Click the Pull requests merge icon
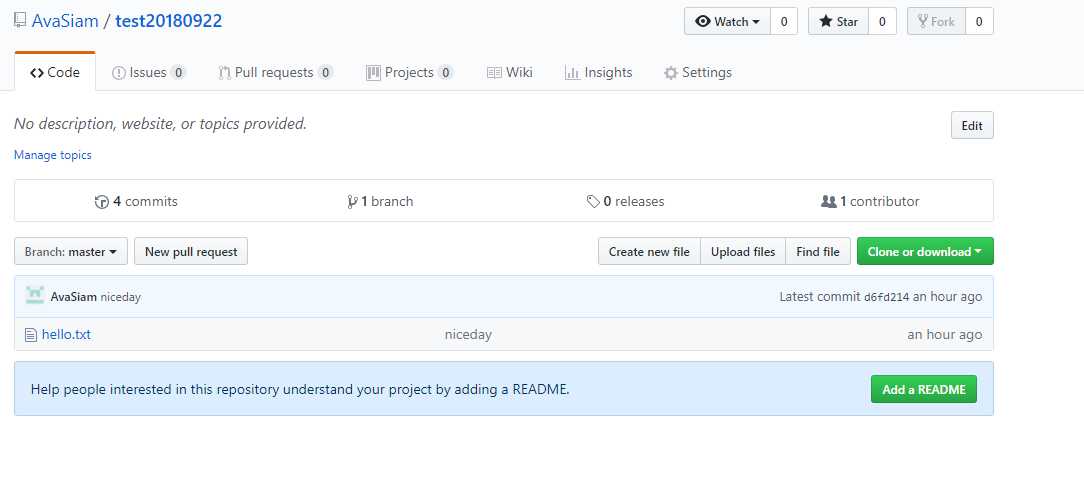 (x=225, y=73)
